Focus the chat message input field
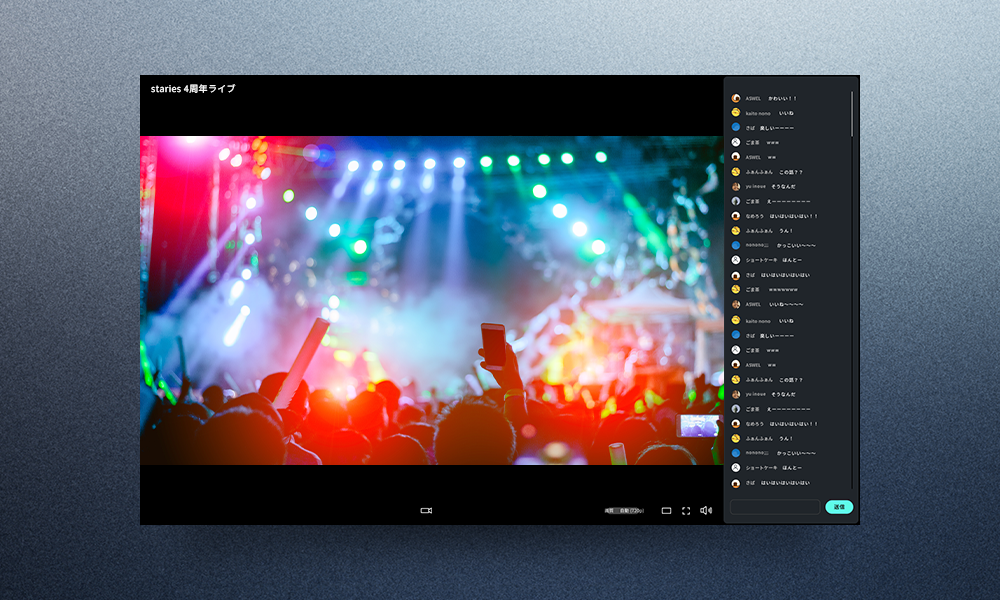 [775, 507]
